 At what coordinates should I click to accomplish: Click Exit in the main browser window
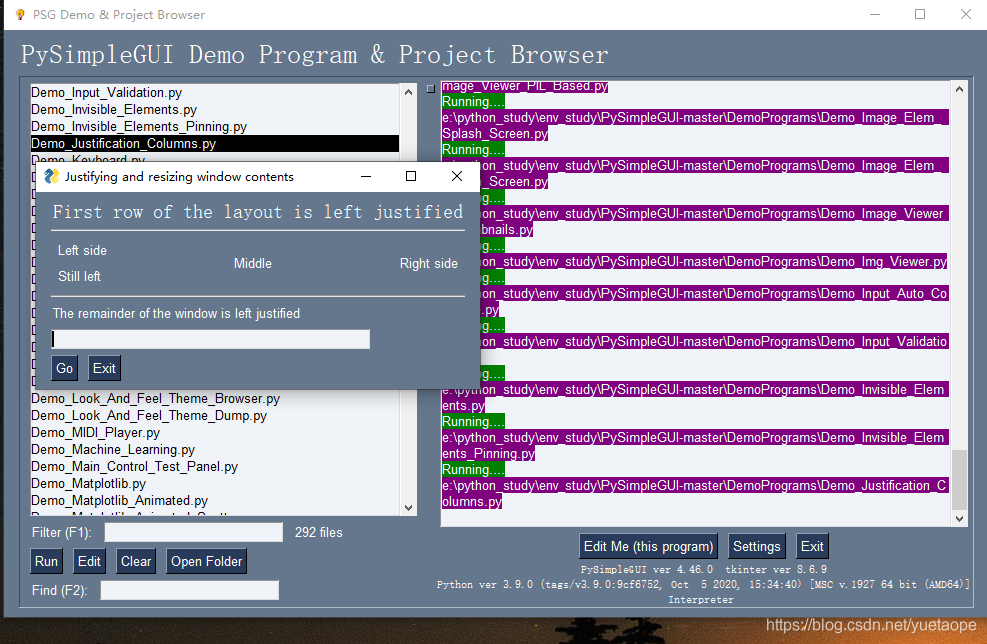812,546
